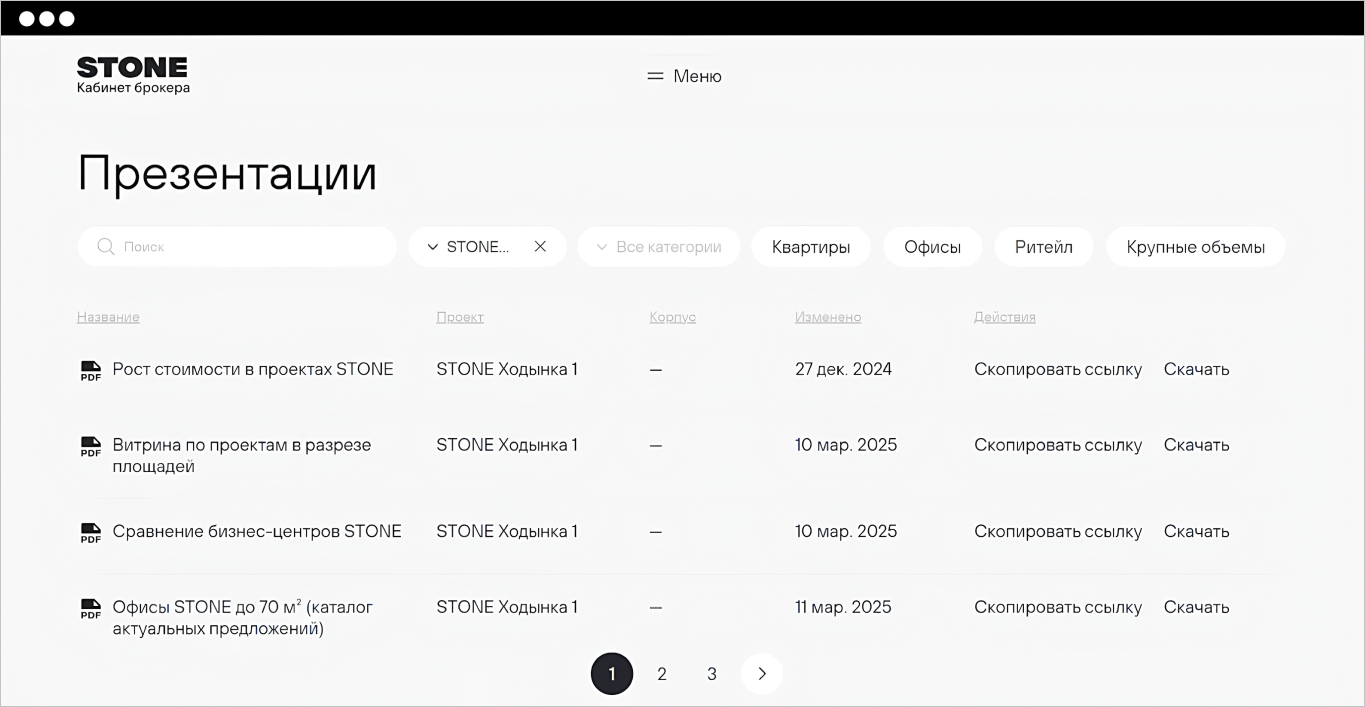Clear the STONE project filter with X

pos(540,246)
